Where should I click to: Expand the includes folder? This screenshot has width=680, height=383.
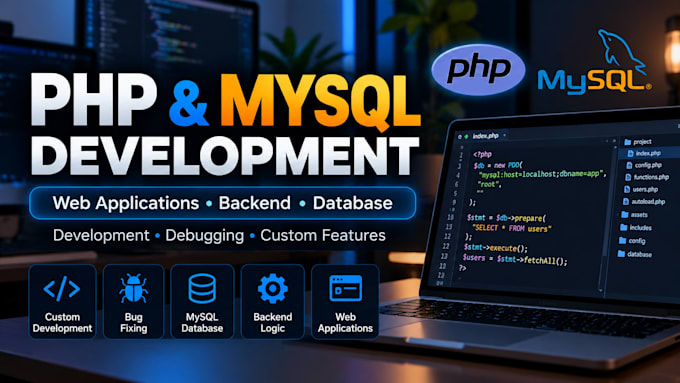coord(636,227)
